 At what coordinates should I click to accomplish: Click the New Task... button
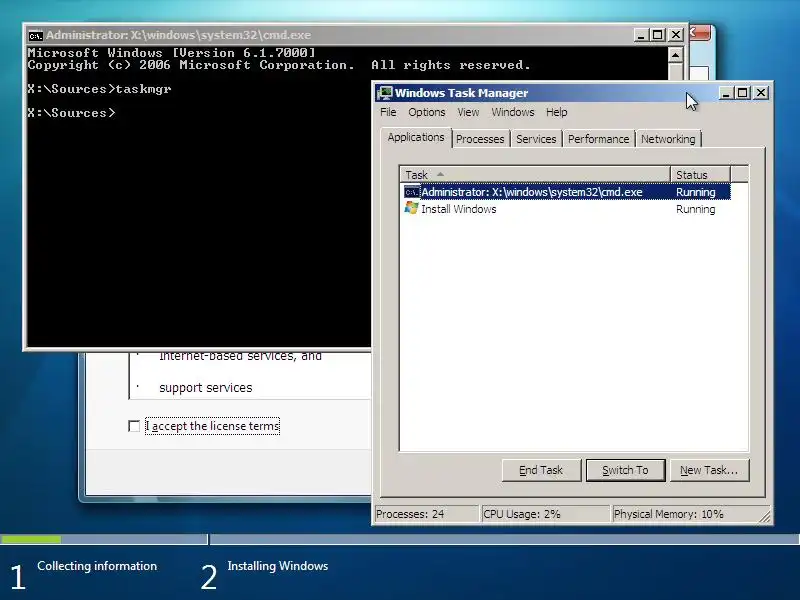709,470
